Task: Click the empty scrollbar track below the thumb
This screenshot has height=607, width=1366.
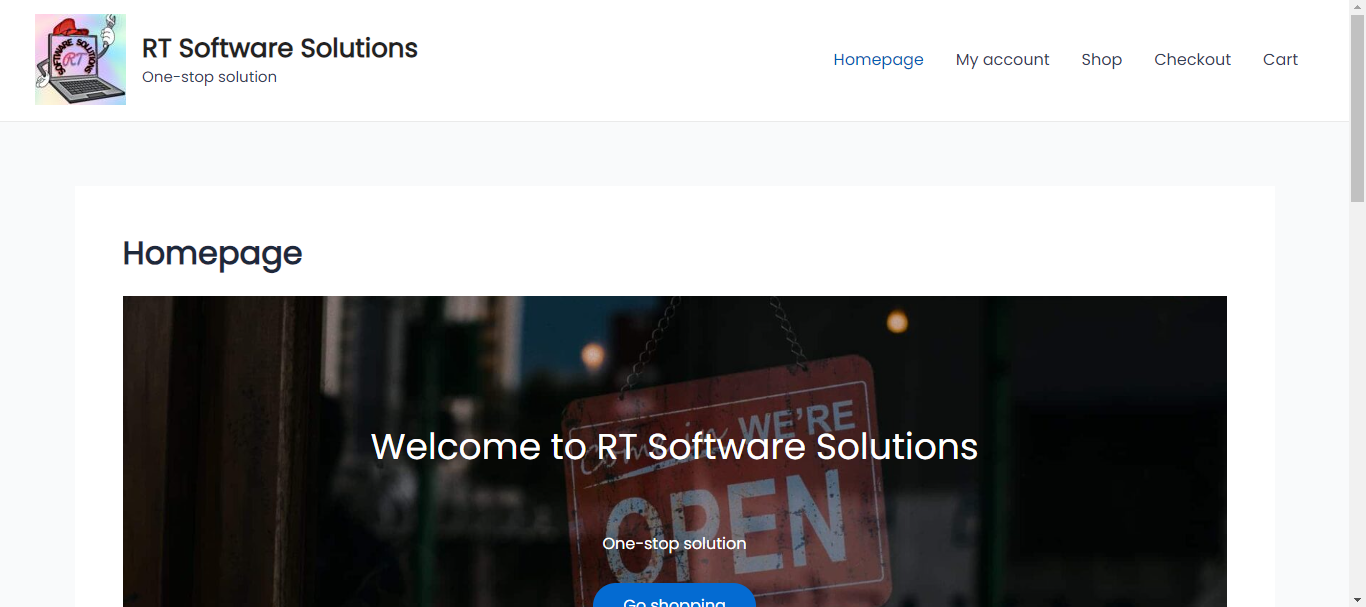Action: click(1357, 400)
